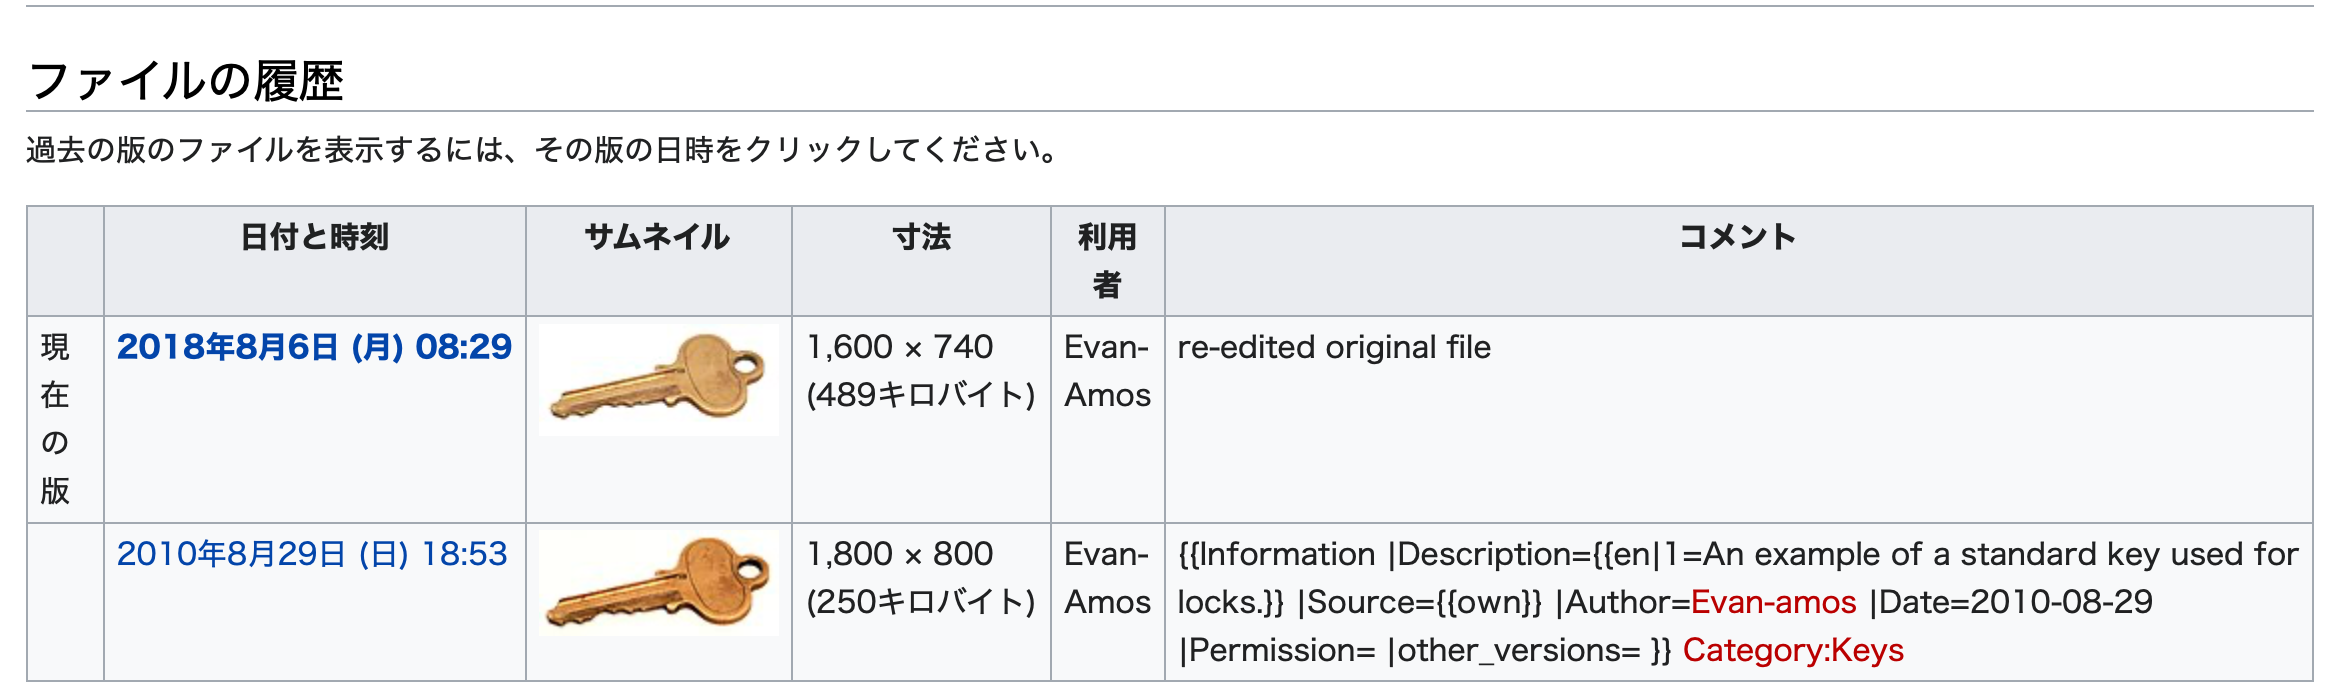Click the instruction text above the table
Image resolution: width=2326 pixels, height=700 pixels.
click(x=540, y=150)
